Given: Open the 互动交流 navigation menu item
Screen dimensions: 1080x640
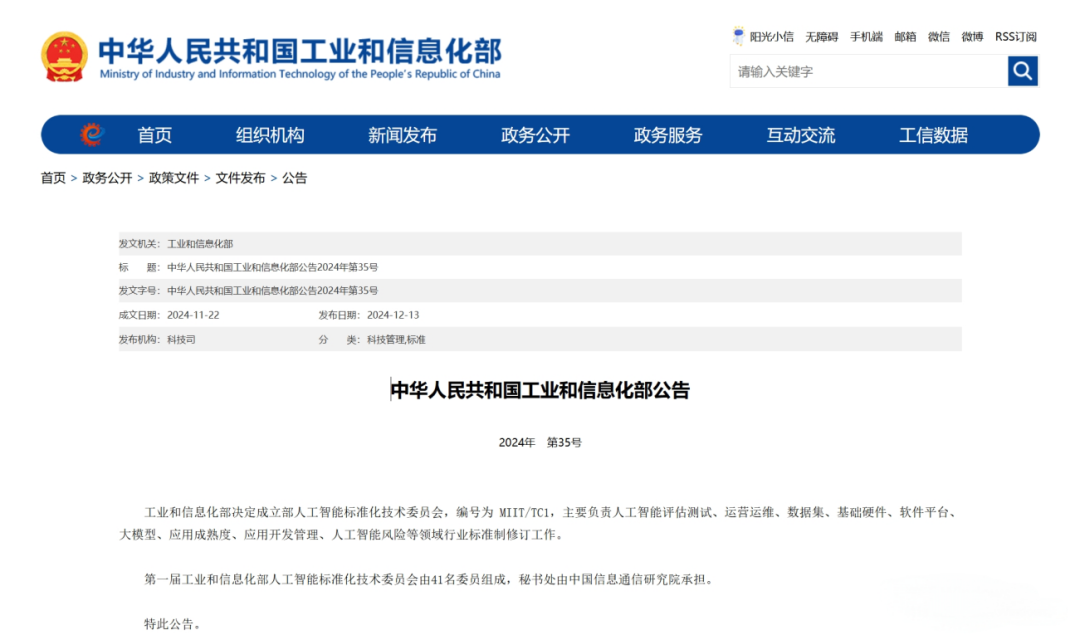Looking at the screenshot, I should coord(801,135).
